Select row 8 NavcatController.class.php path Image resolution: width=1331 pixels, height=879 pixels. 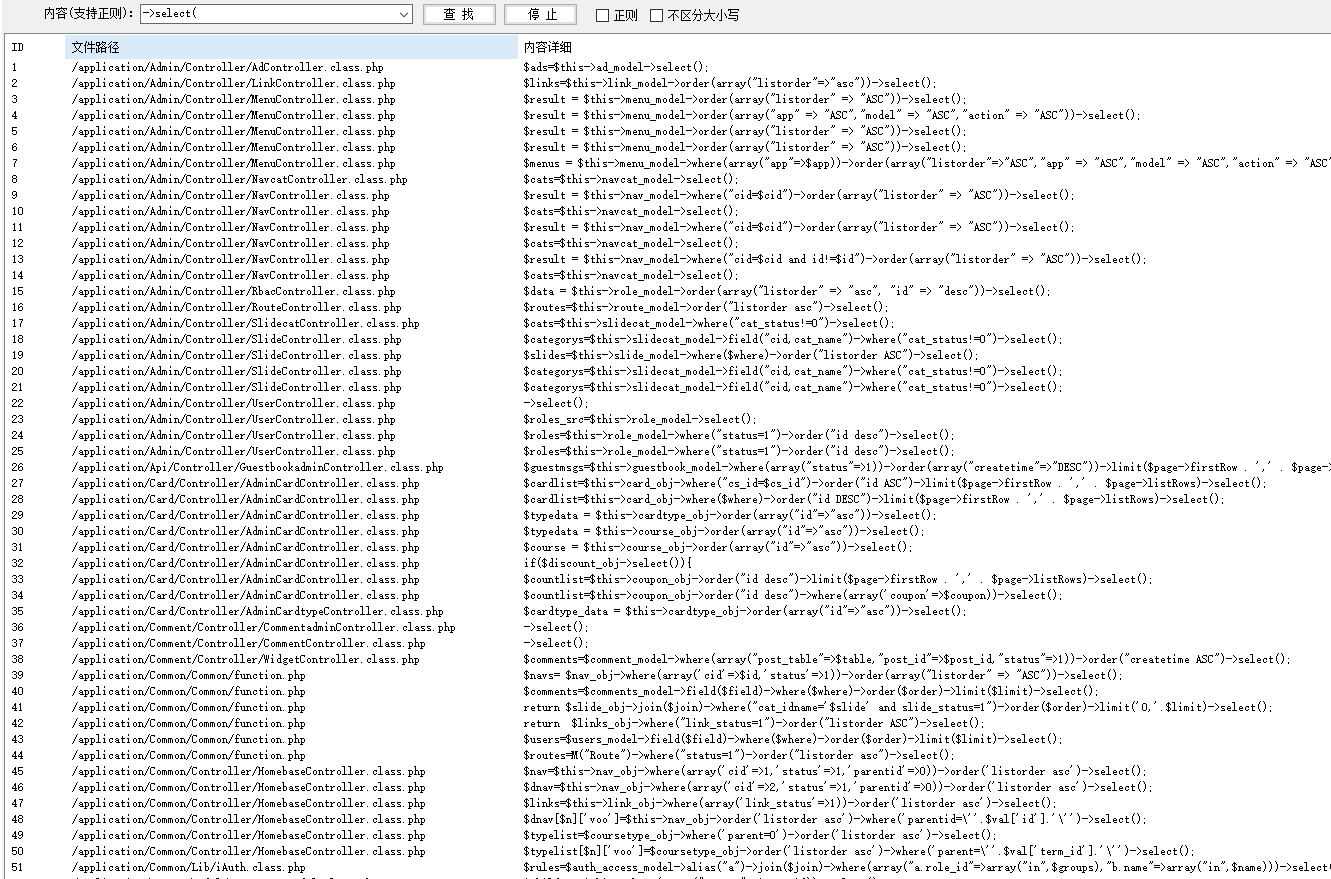(239, 179)
